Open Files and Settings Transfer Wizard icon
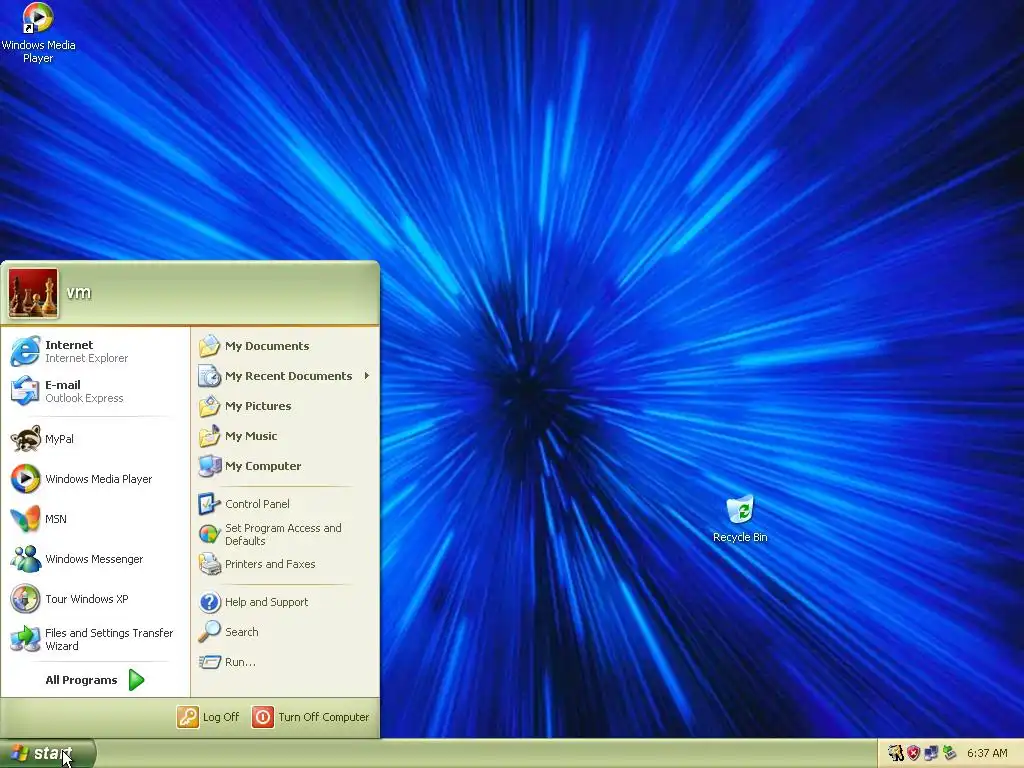 point(25,639)
